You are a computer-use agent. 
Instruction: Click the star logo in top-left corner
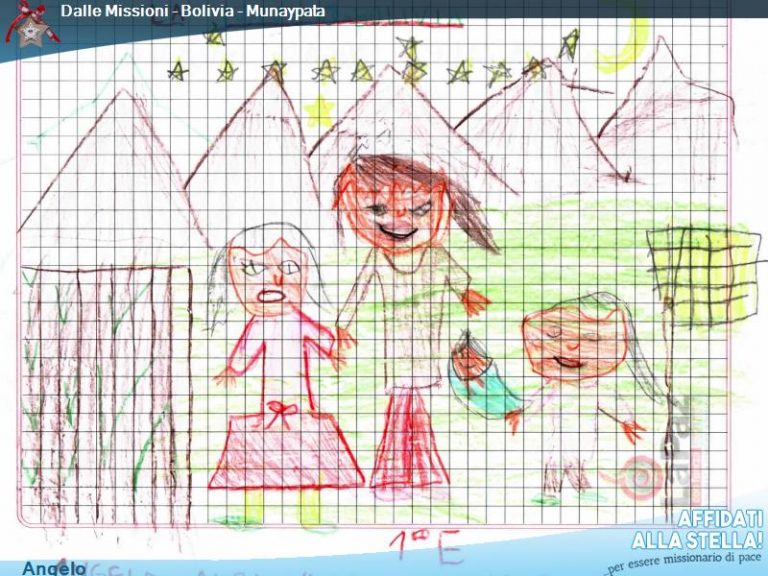(32, 24)
